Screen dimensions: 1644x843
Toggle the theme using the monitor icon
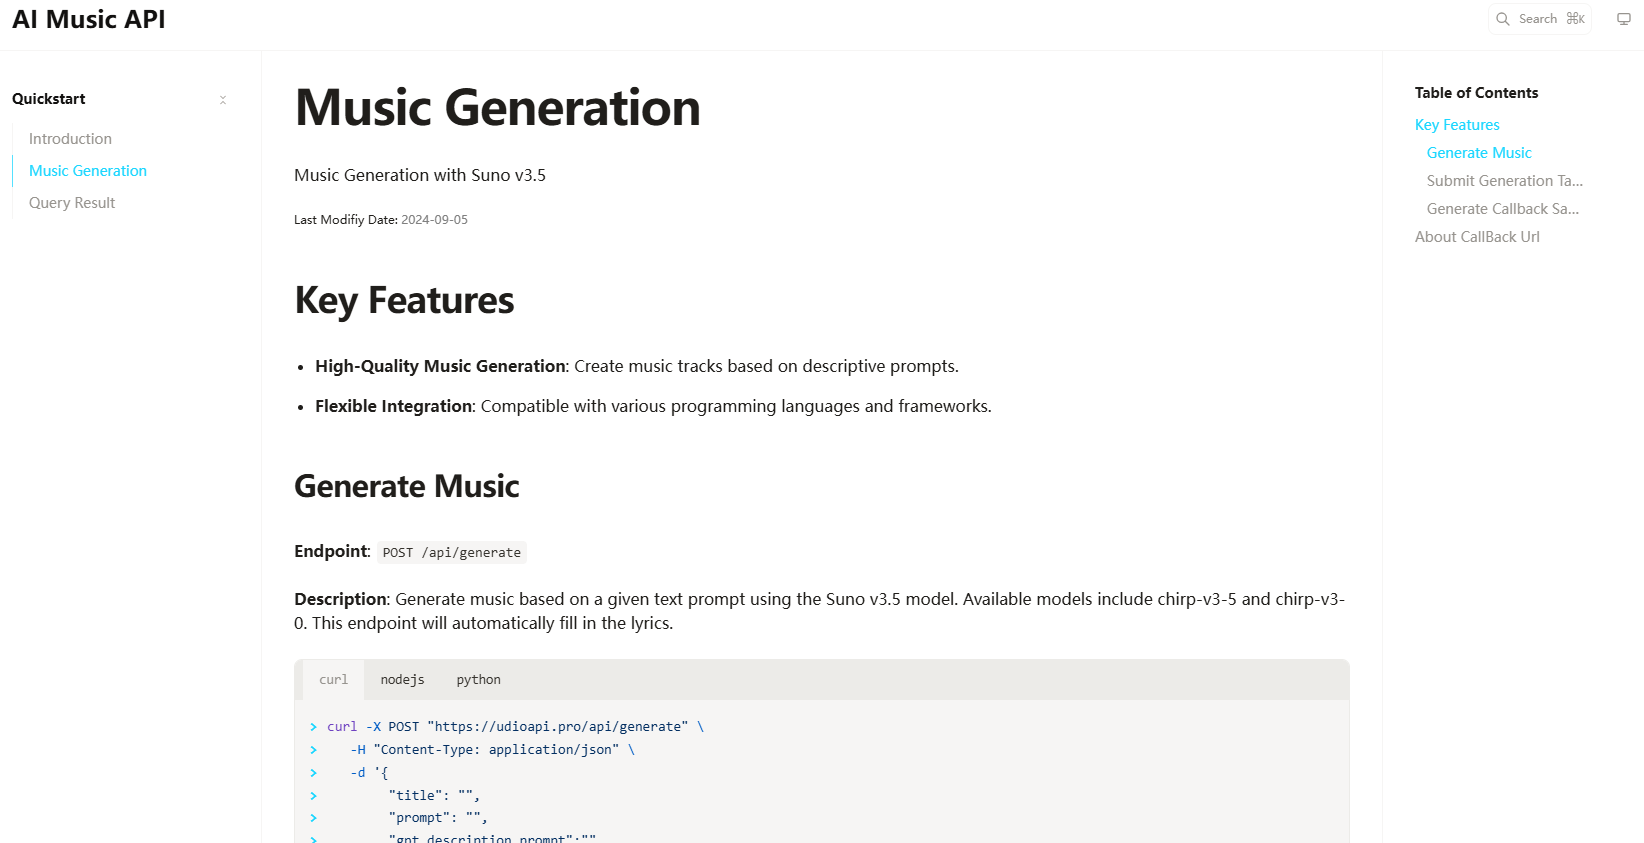(x=1624, y=19)
